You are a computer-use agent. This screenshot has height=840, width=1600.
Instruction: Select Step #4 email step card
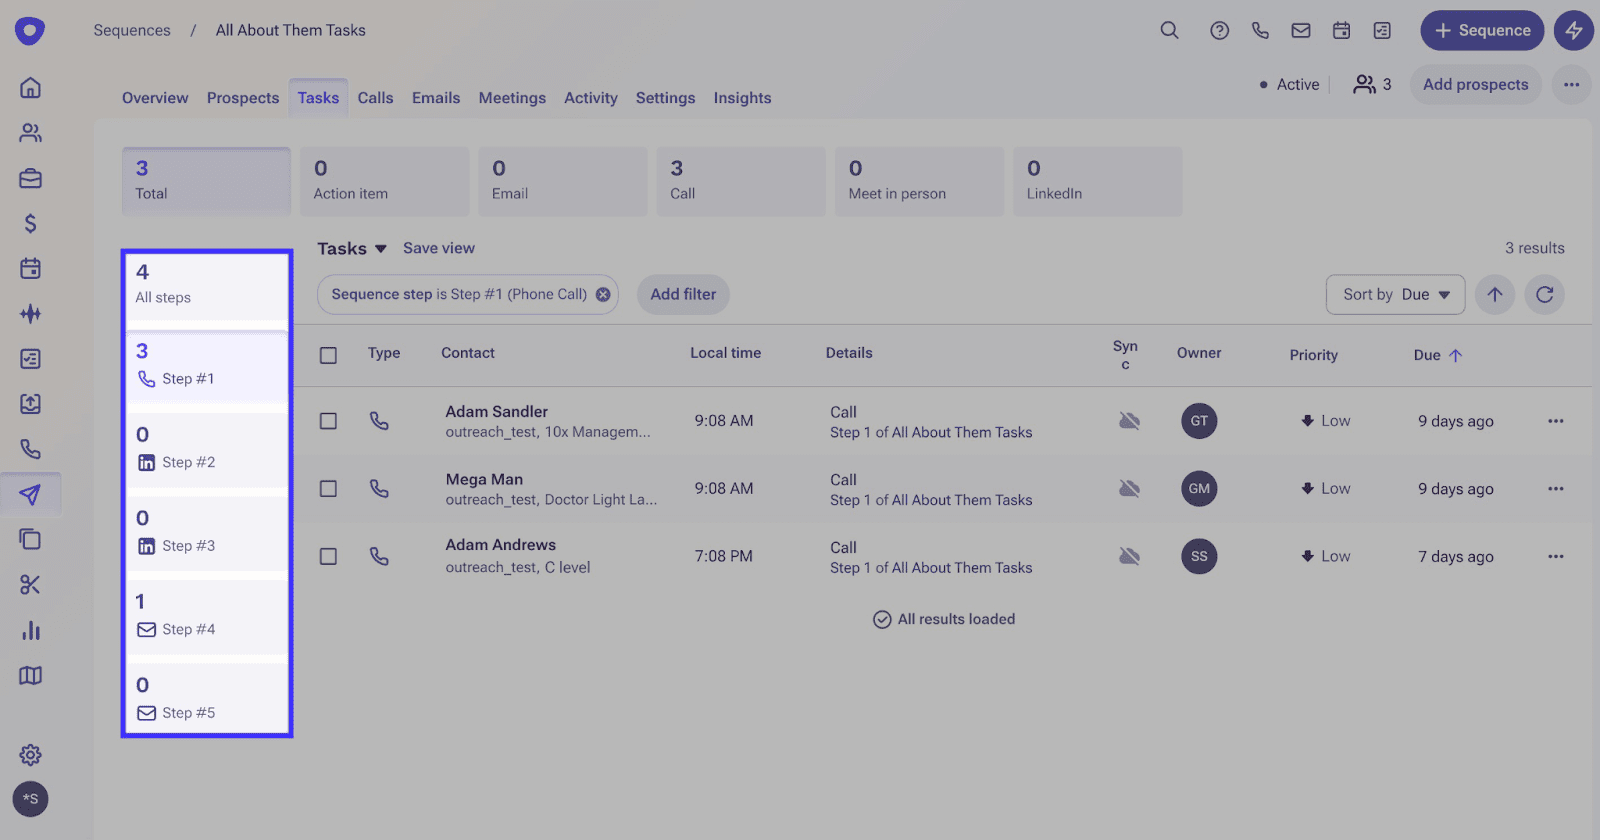point(207,614)
